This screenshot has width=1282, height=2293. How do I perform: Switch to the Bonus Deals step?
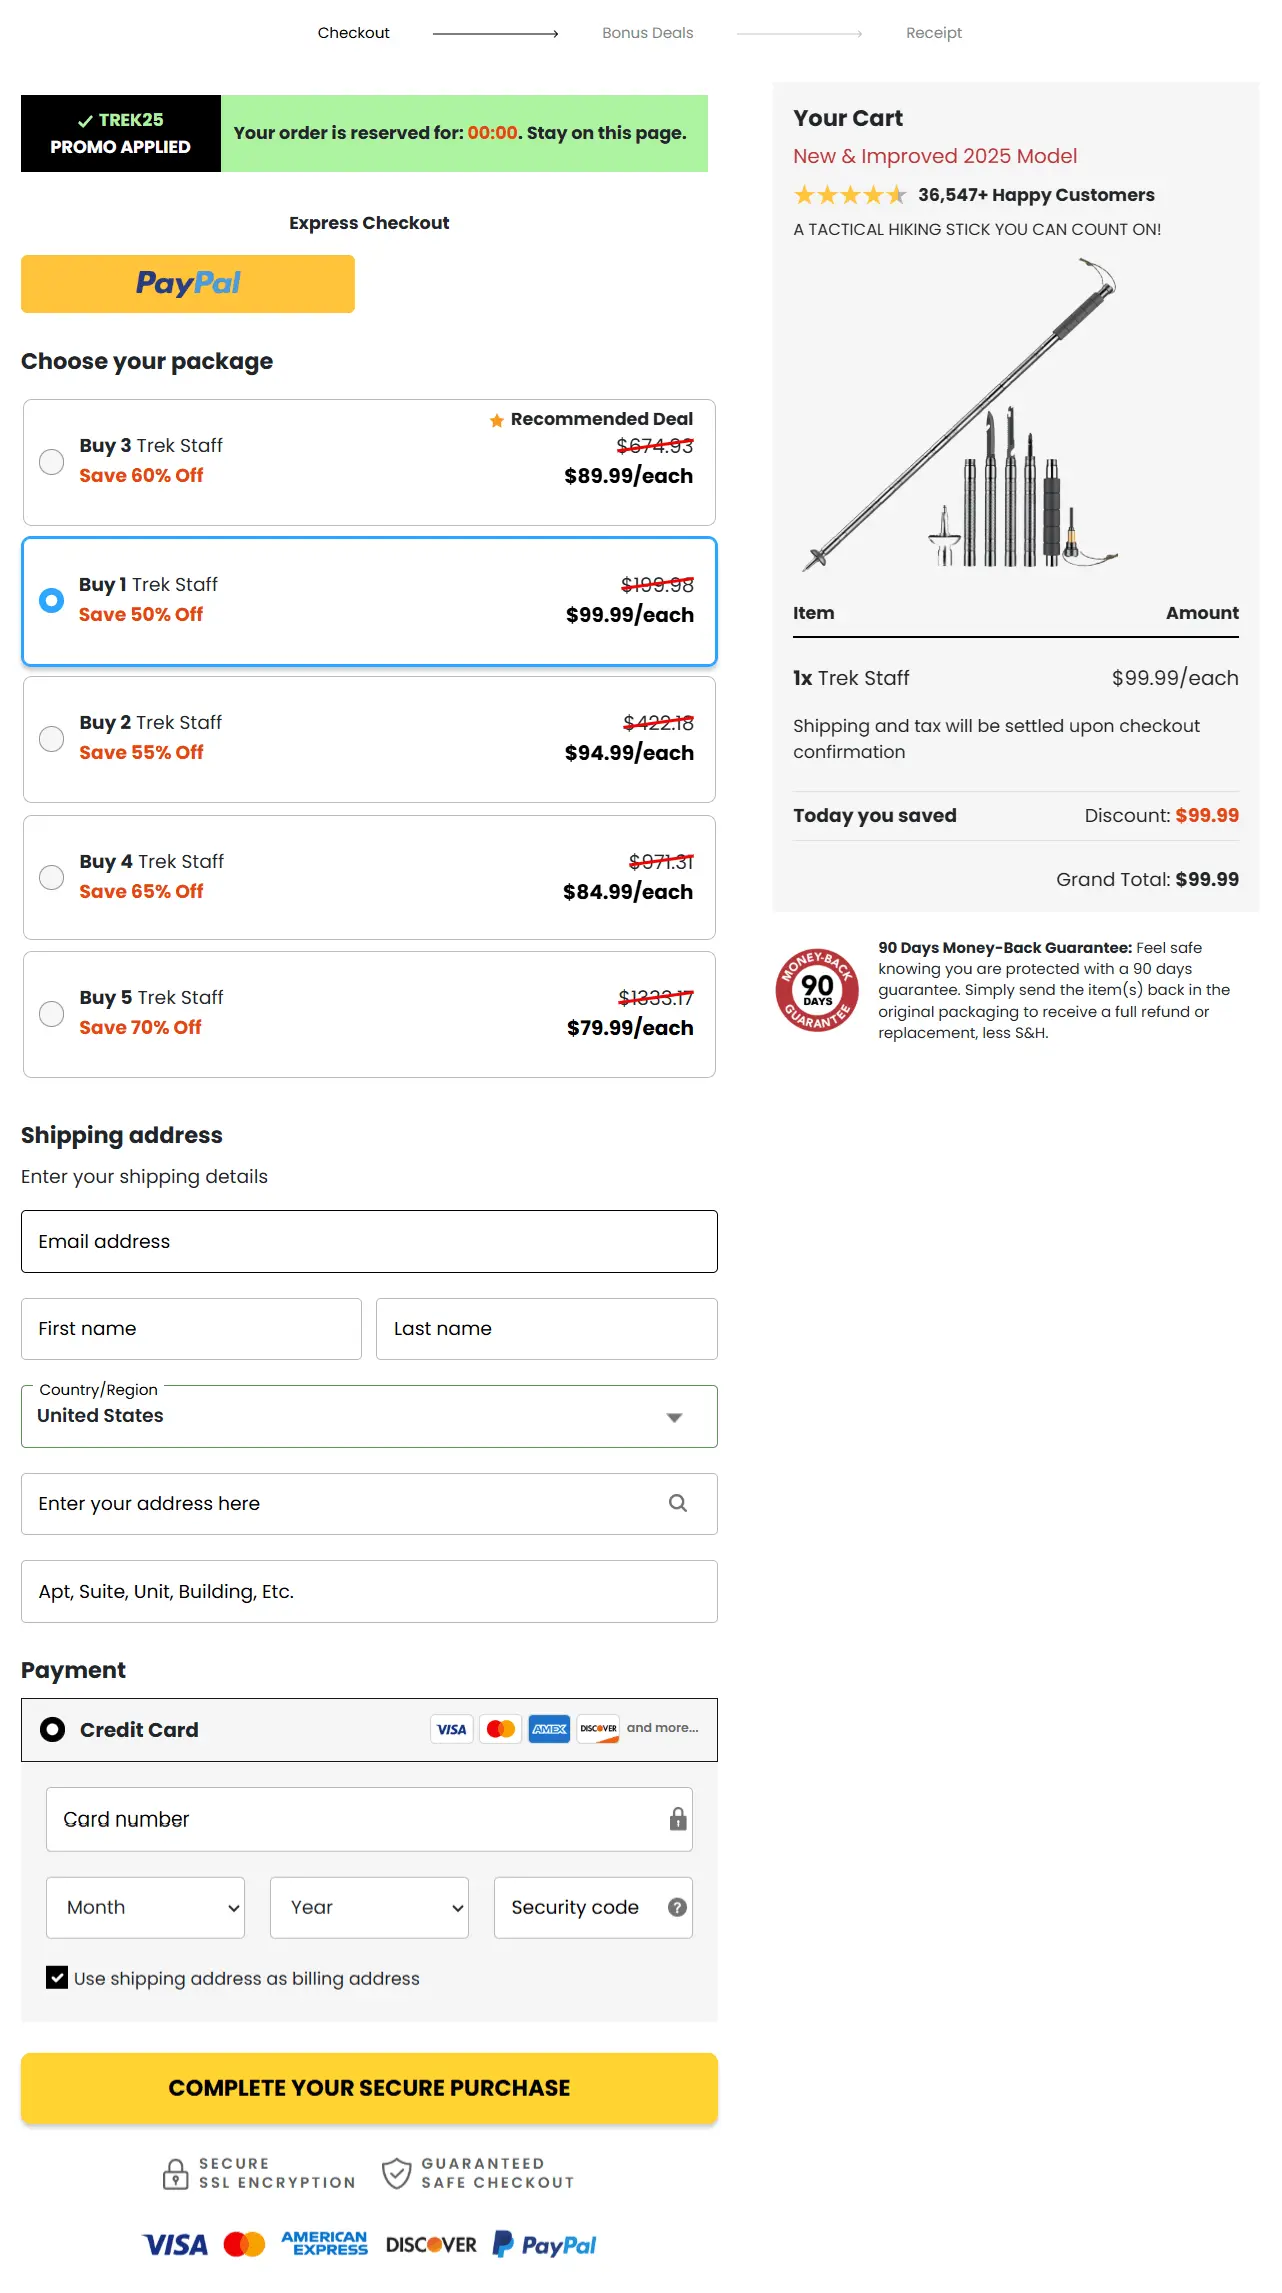[646, 32]
